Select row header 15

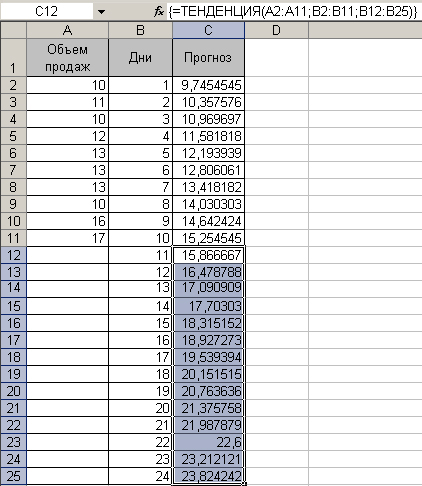coord(13,306)
